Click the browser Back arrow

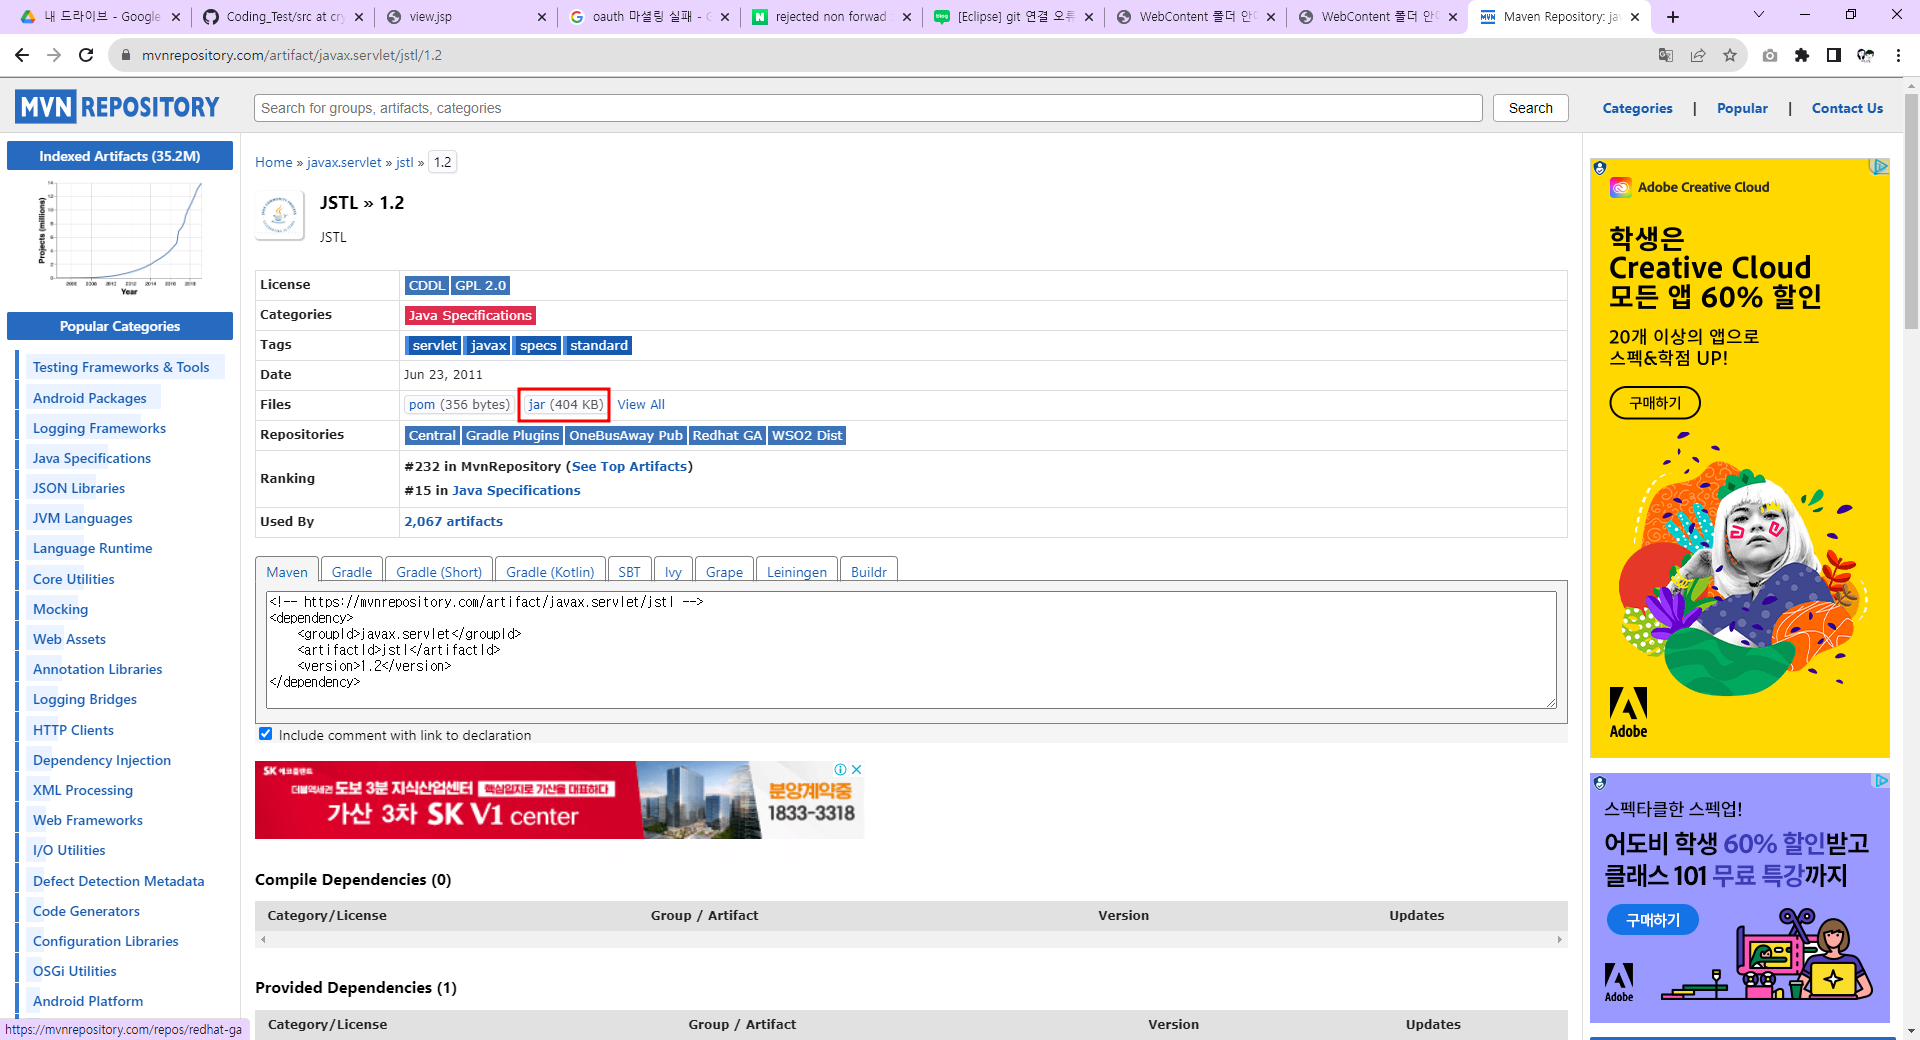point(22,55)
